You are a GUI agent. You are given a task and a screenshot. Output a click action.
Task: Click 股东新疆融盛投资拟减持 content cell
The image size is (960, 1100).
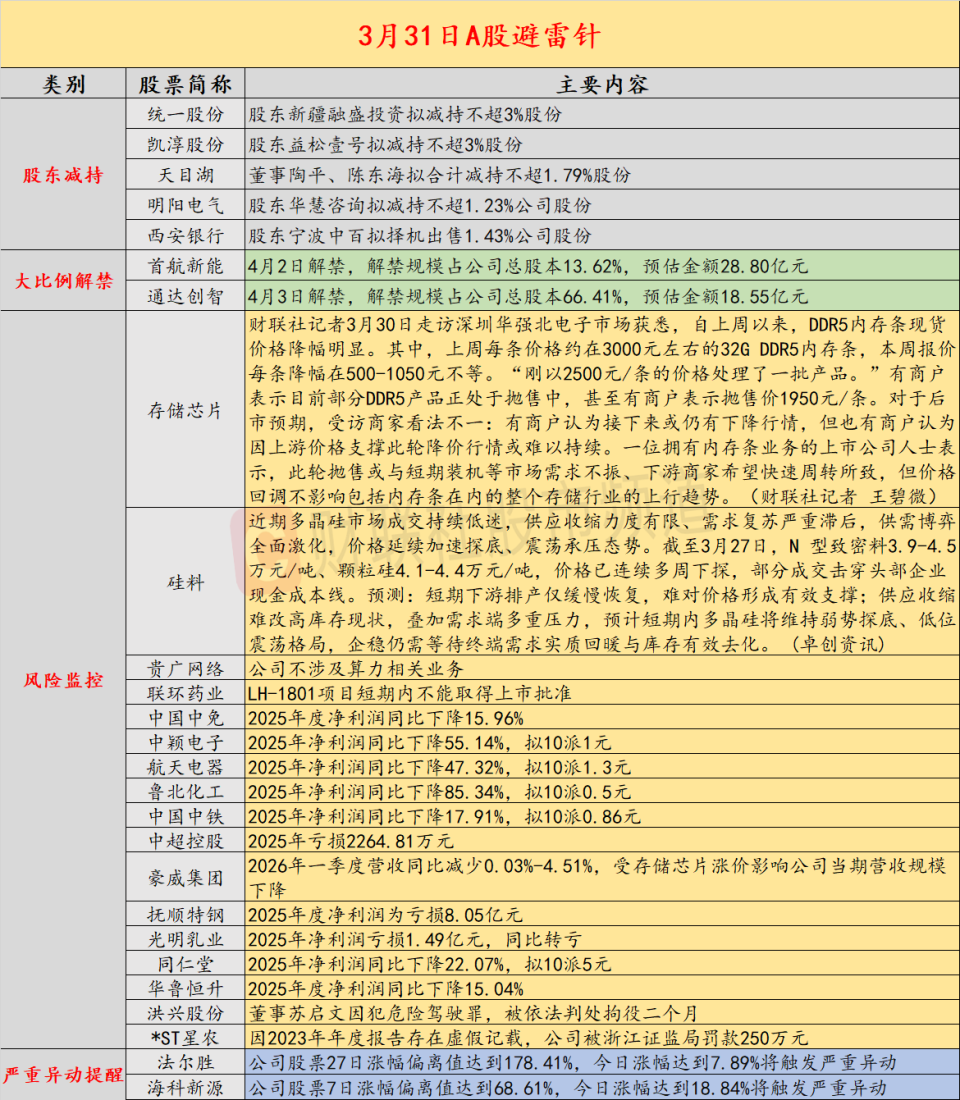tap(602, 114)
